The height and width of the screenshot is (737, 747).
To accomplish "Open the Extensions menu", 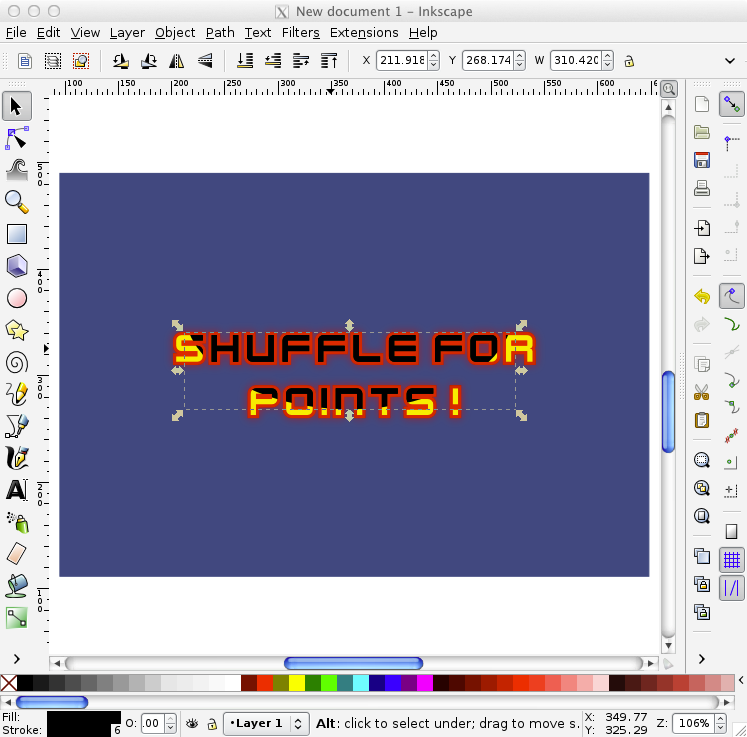I will 364,32.
